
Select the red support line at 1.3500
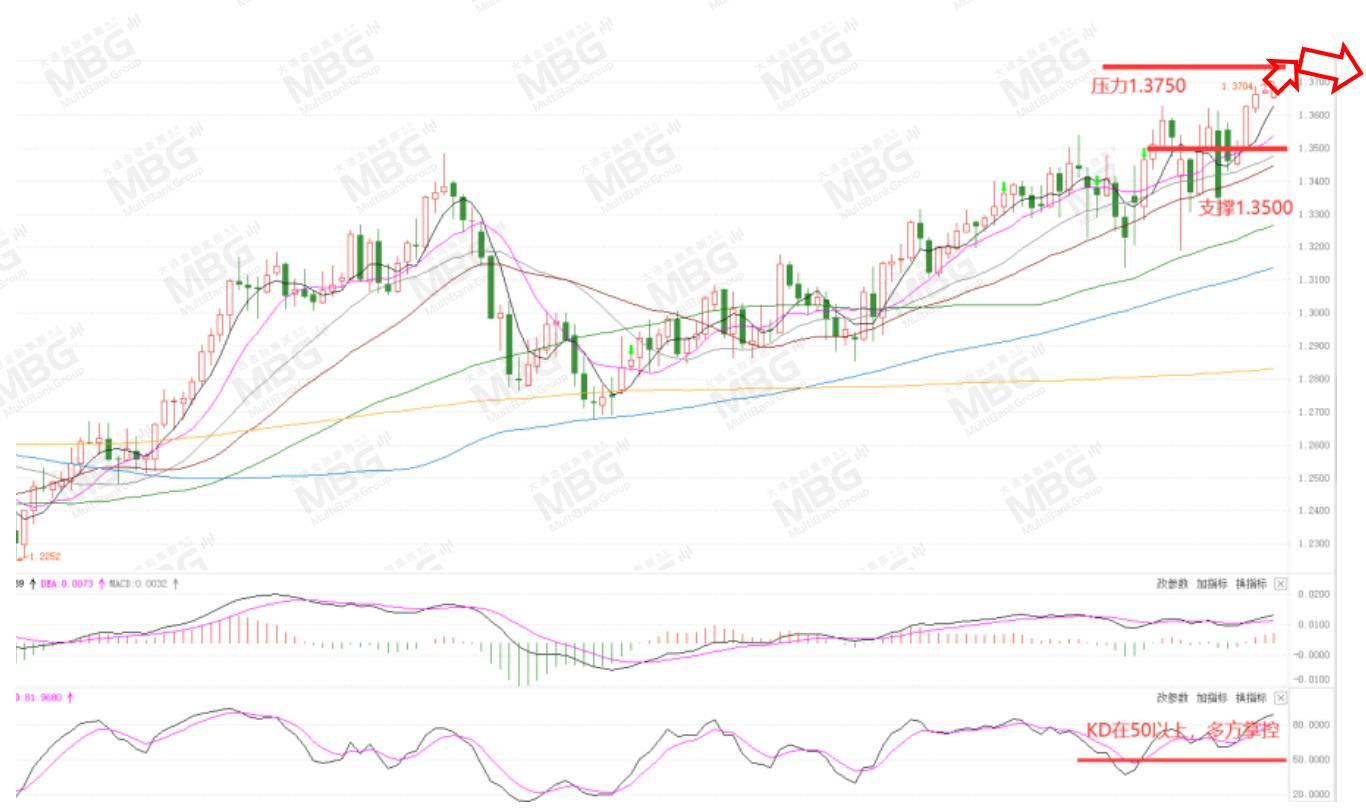(1217, 149)
